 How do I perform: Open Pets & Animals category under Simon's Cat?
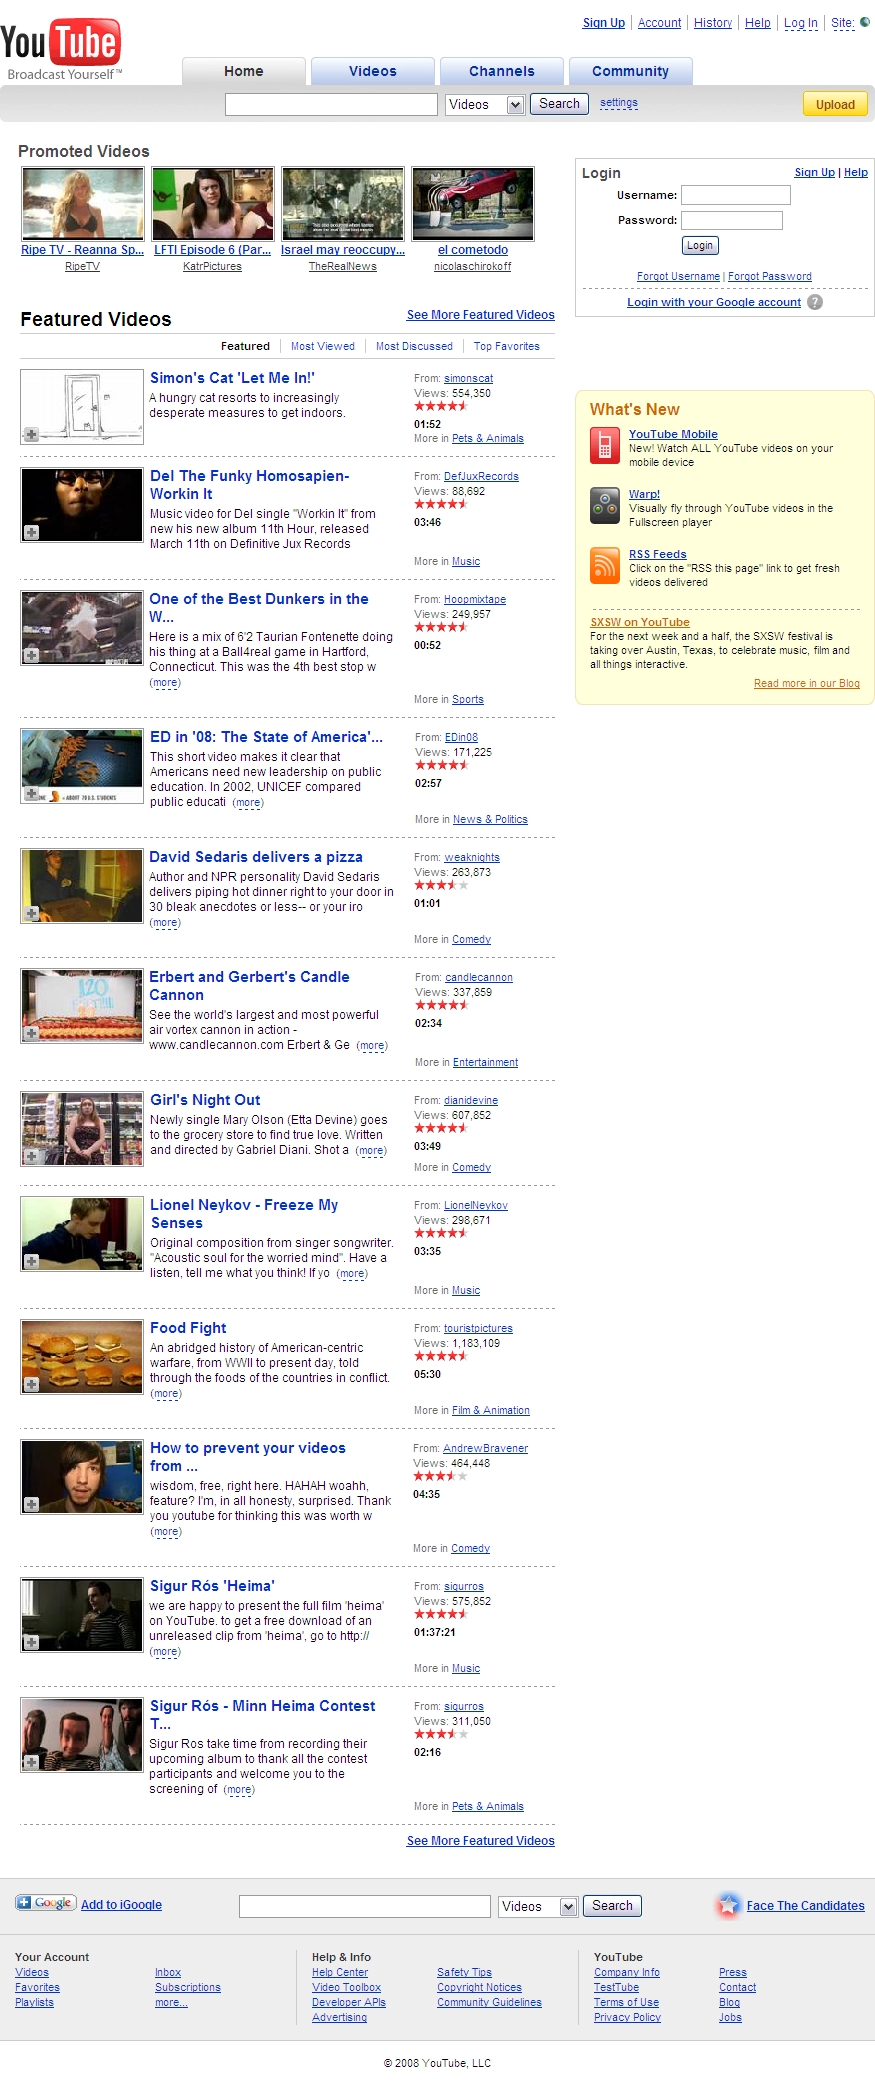point(488,439)
